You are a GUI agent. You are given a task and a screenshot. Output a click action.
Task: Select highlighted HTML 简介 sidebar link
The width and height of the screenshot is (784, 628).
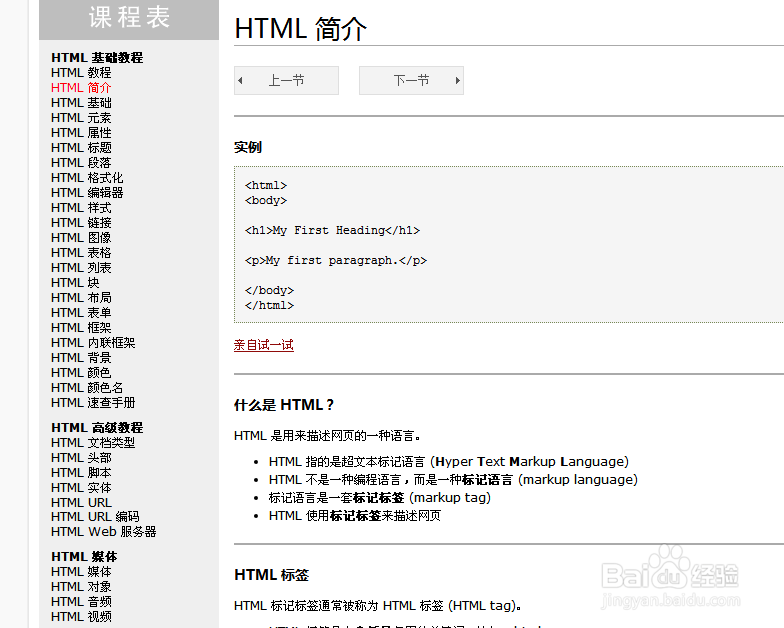(x=81, y=88)
